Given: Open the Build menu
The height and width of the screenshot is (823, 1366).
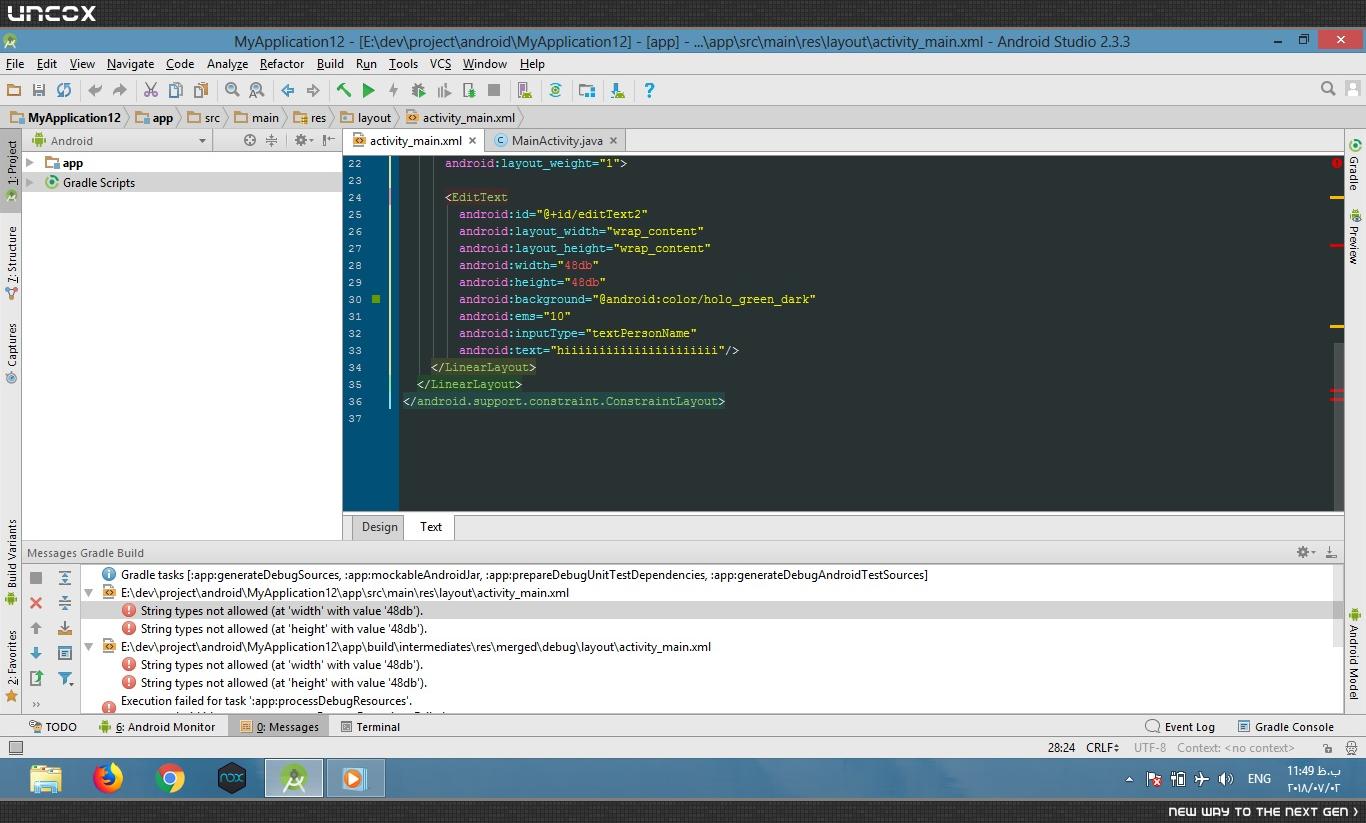Looking at the screenshot, I should point(330,63).
